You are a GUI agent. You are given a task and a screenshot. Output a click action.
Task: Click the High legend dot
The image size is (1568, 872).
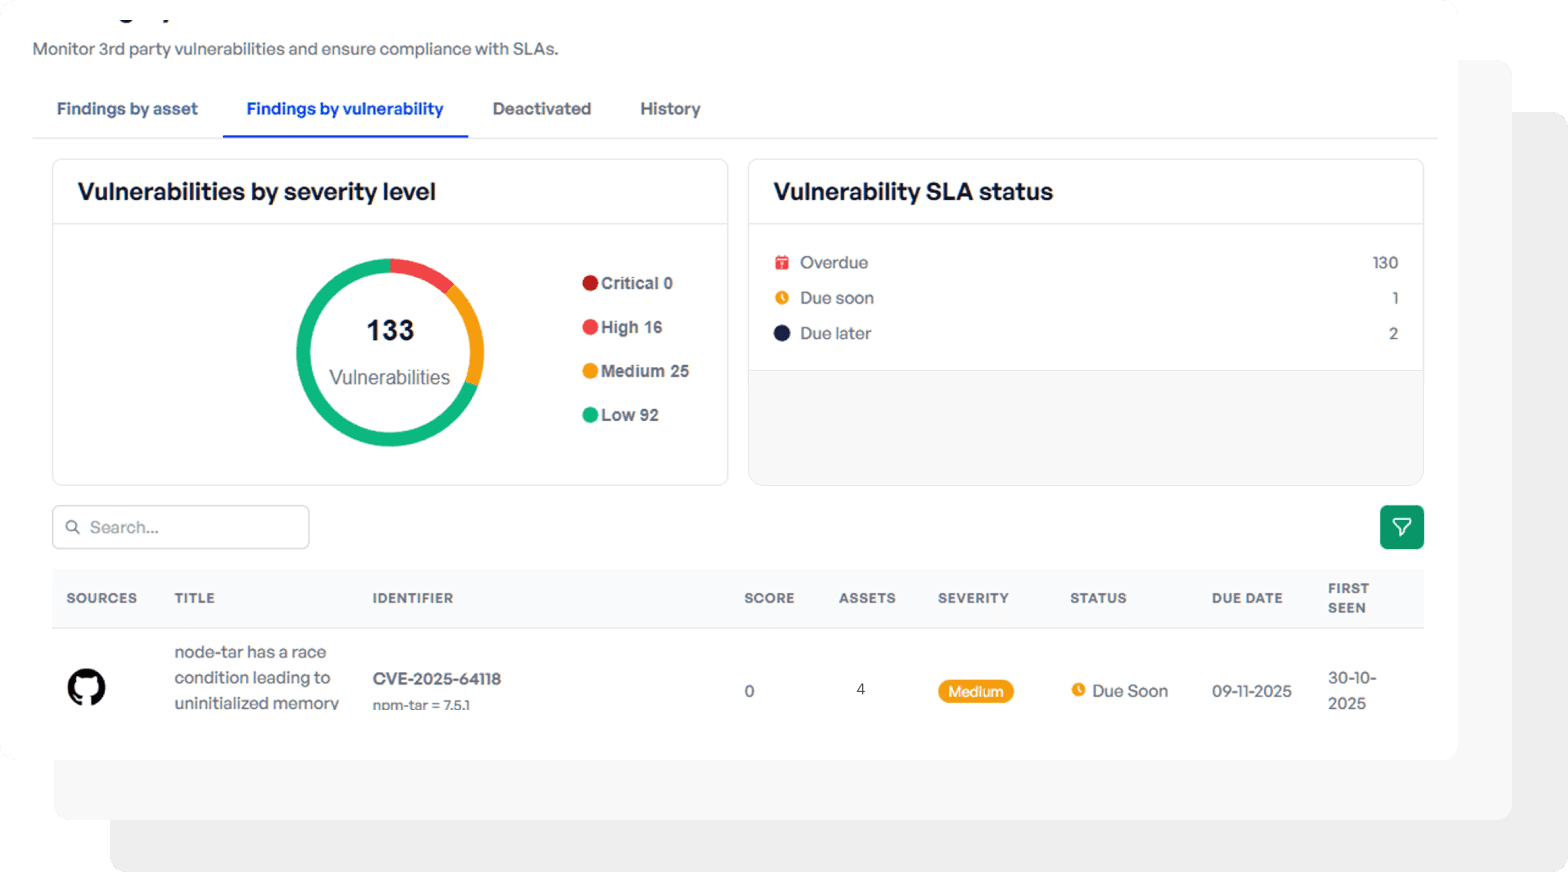click(x=590, y=327)
